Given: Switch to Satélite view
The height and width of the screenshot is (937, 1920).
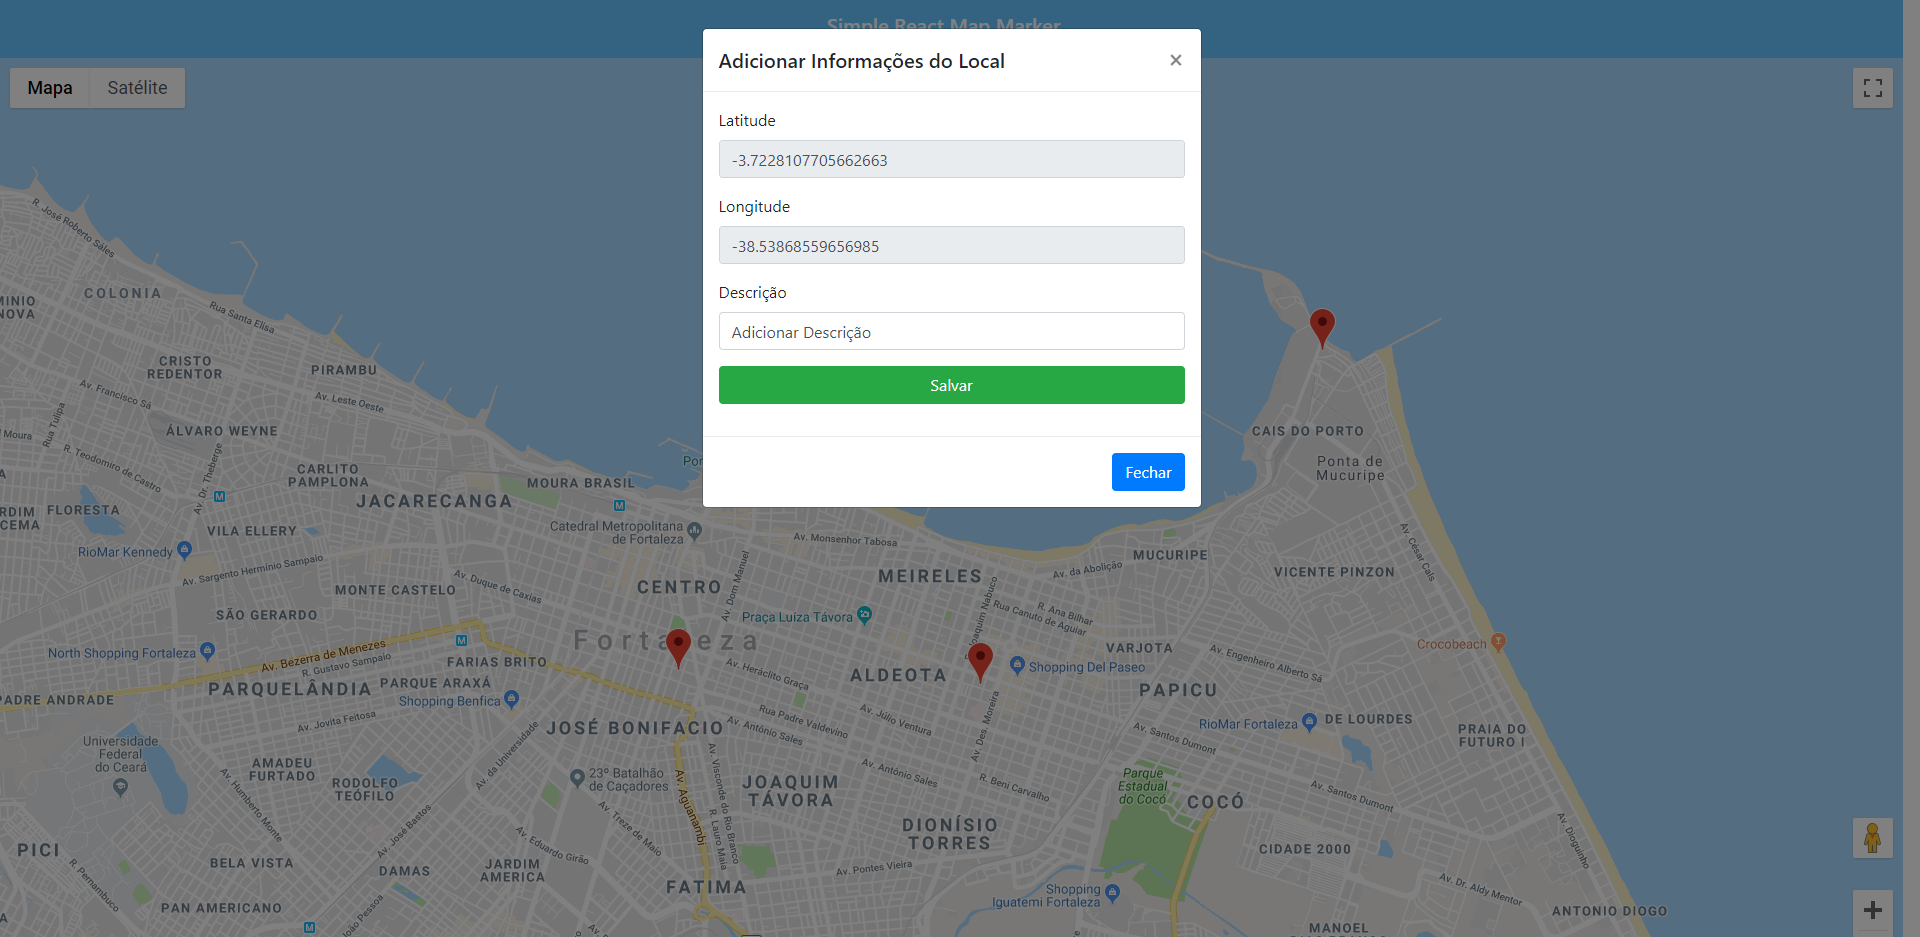Looking at the screenshot, I should (137, 88).
